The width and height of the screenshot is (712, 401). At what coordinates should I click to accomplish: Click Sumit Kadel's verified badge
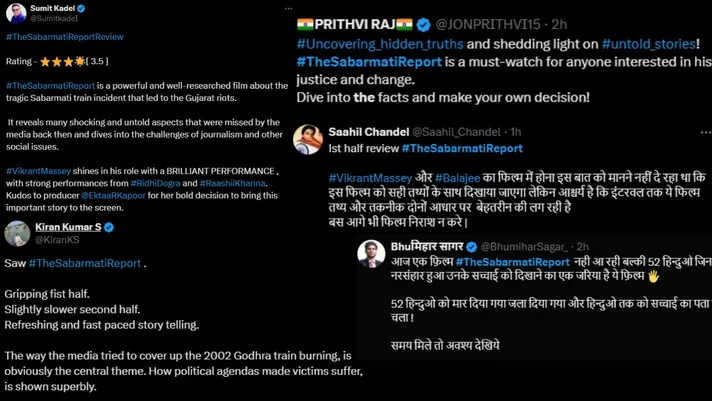tap(81, 8)
